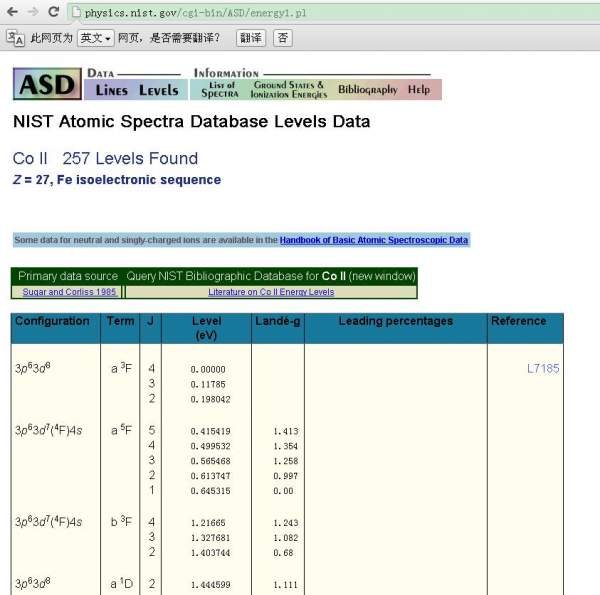Select the level value 0.11785
This screenshot has width=600, height=595.
click(208, 385)
